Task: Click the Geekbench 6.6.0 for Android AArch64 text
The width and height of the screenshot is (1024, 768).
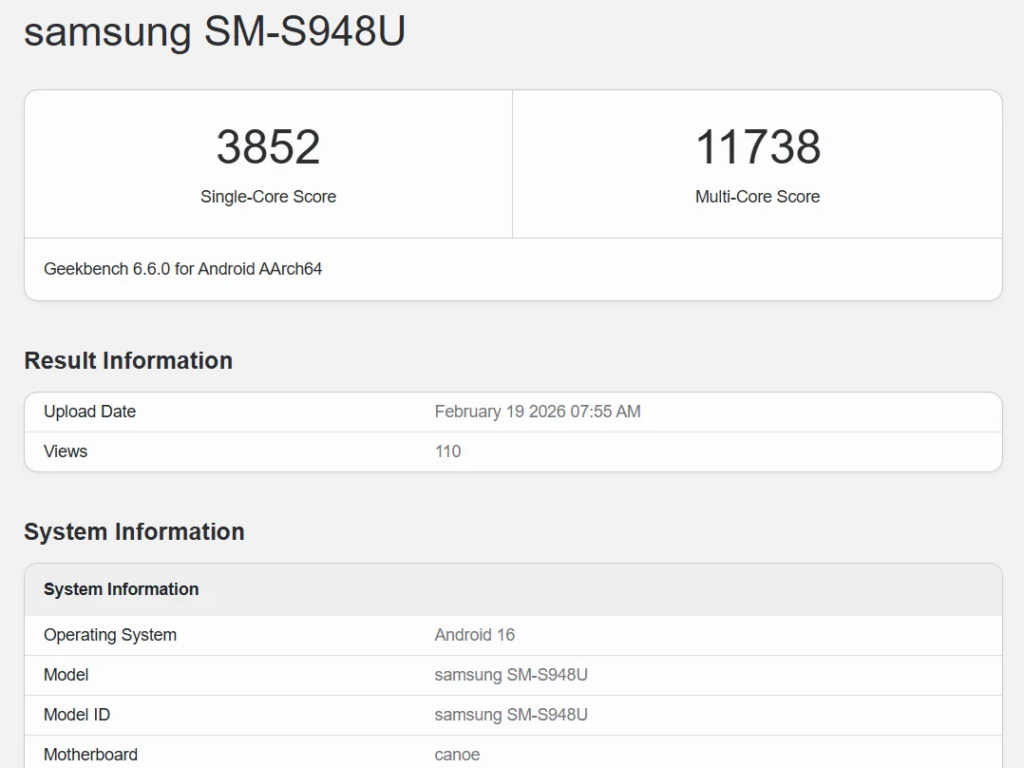Action: tap(181, 269)
